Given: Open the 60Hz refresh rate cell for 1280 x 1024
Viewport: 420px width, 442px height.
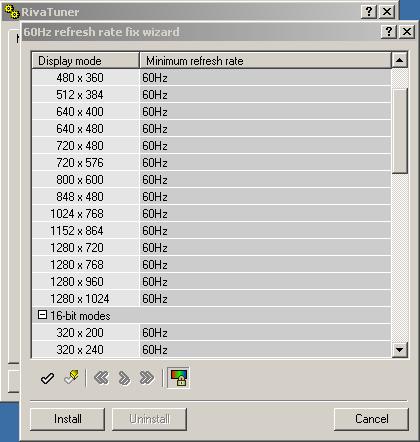Looking at the screenshot, I should pos(265,299).
